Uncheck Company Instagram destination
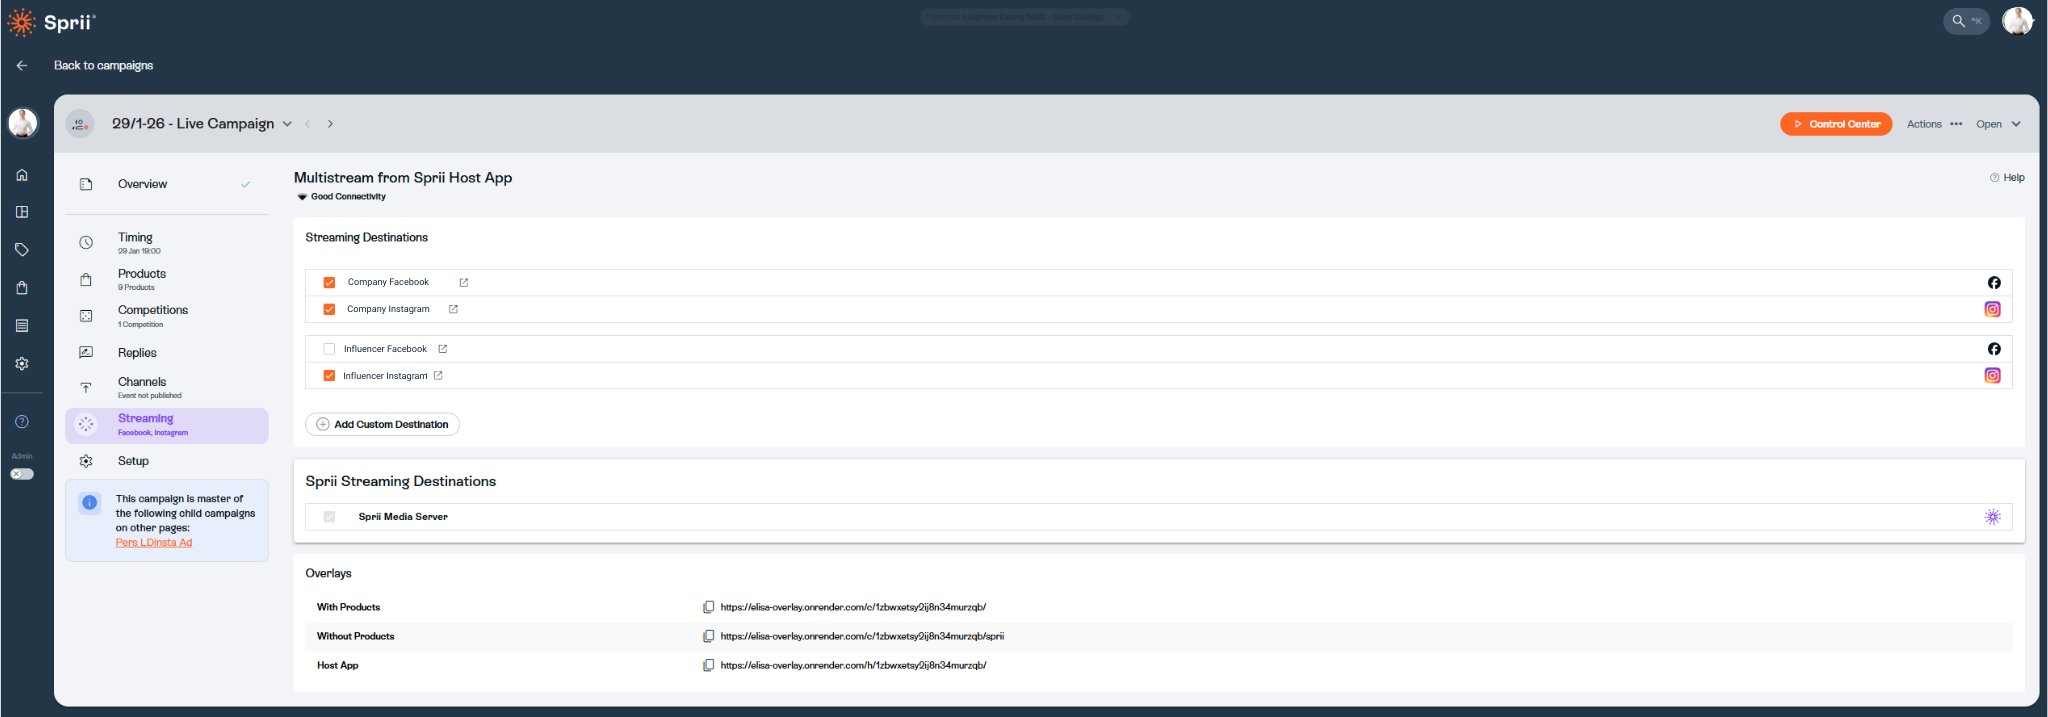This screenshot has width=2048, height=717. 329,310
